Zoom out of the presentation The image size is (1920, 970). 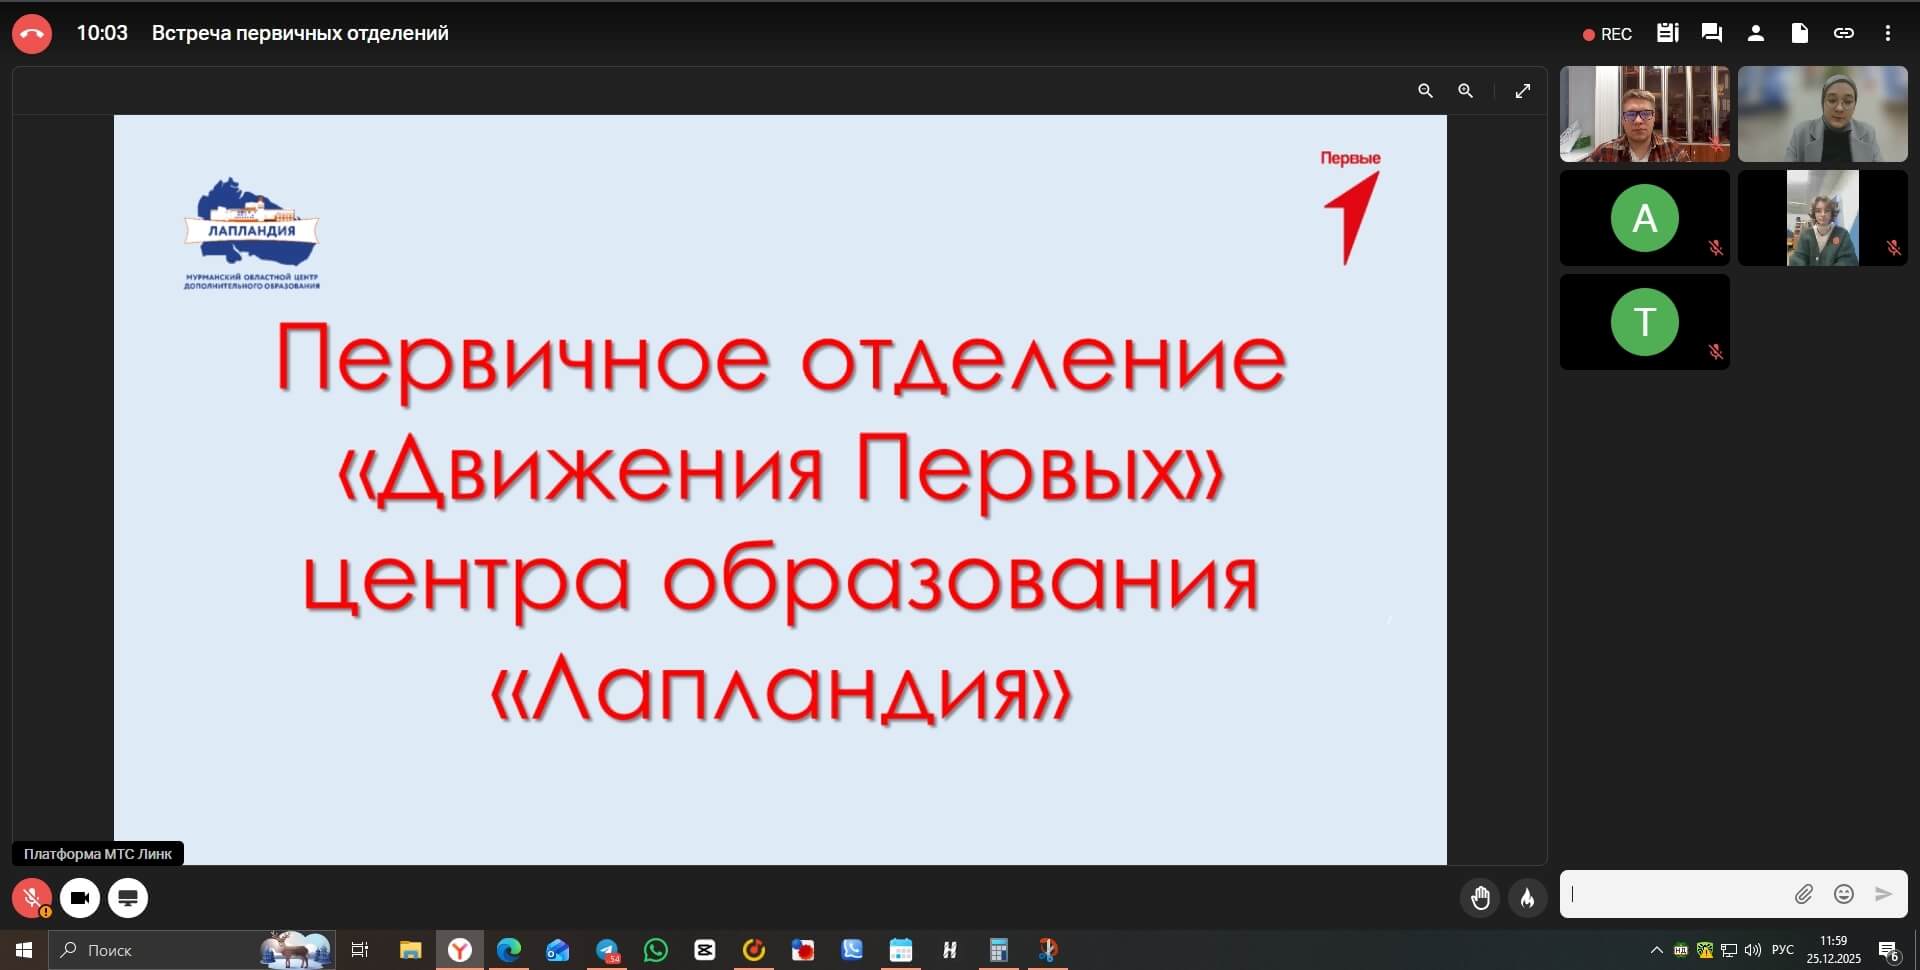pos(1425,91)
